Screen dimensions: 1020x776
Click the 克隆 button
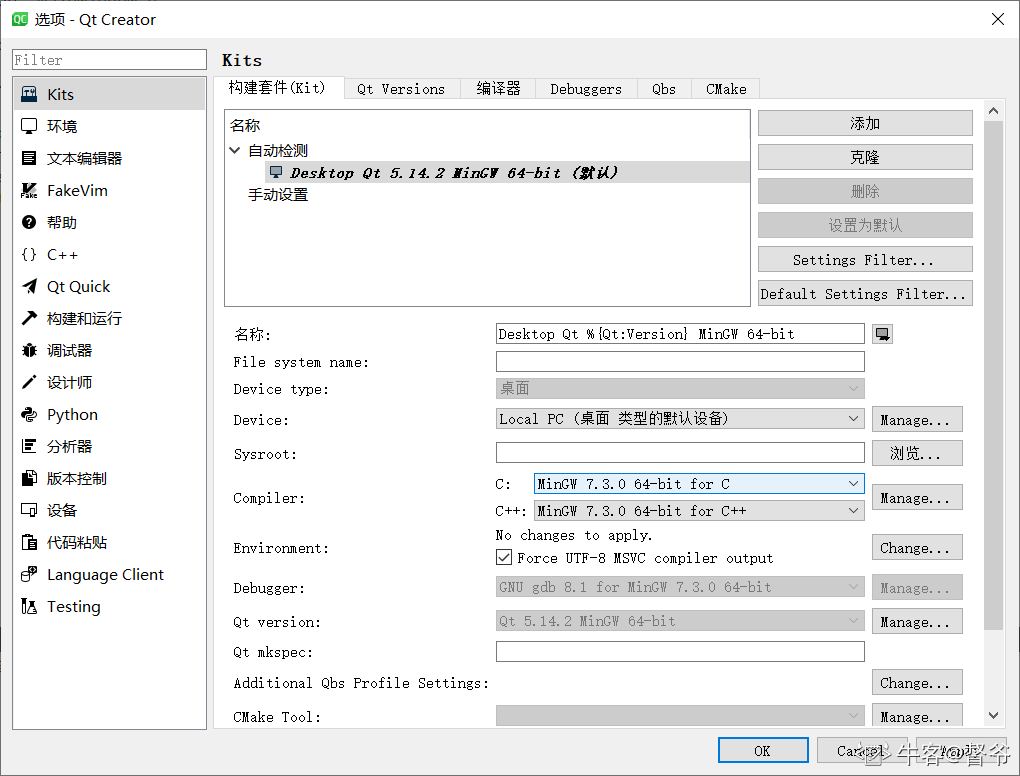point(865,157)
